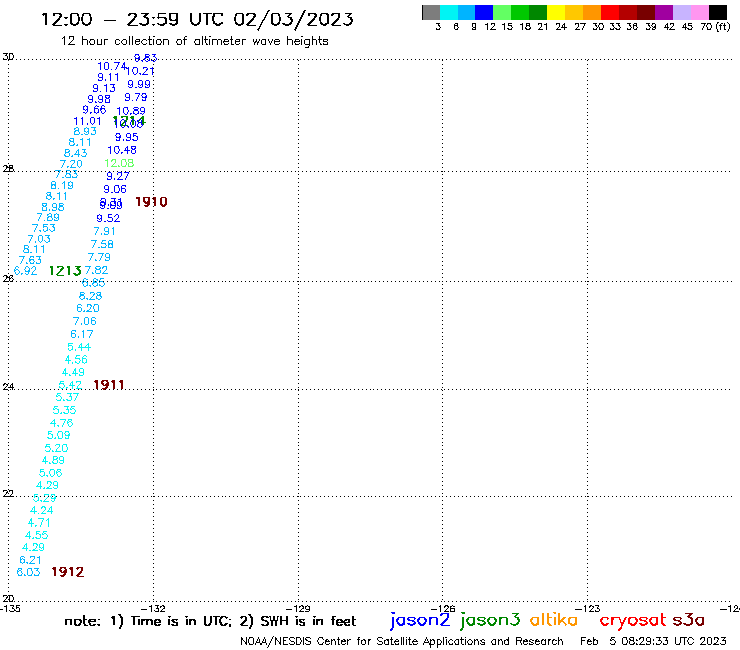Click the '8.43' wave height value
Viewport: 740px width, 650px height.
coord(76,153)
